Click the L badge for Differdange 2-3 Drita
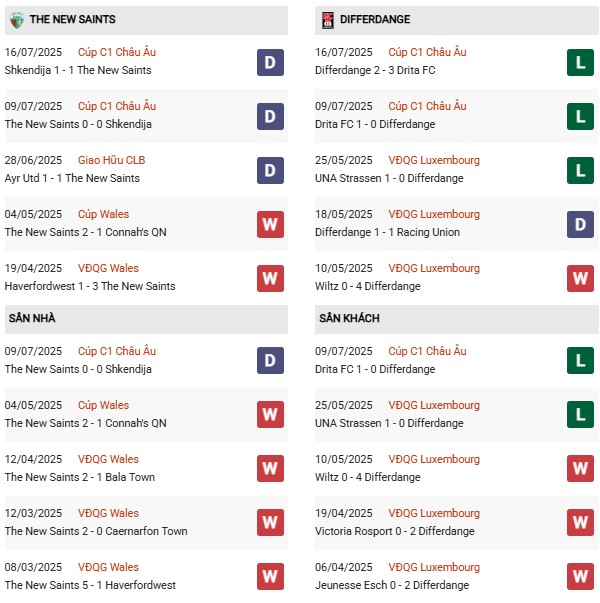This screenshot has height=603, width=600. (579, 62)
